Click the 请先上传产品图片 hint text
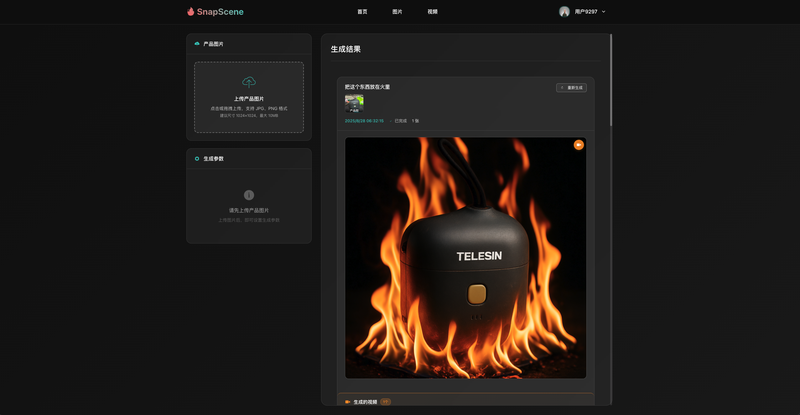The width and height of the screenshot is (800, 415). 249,210
